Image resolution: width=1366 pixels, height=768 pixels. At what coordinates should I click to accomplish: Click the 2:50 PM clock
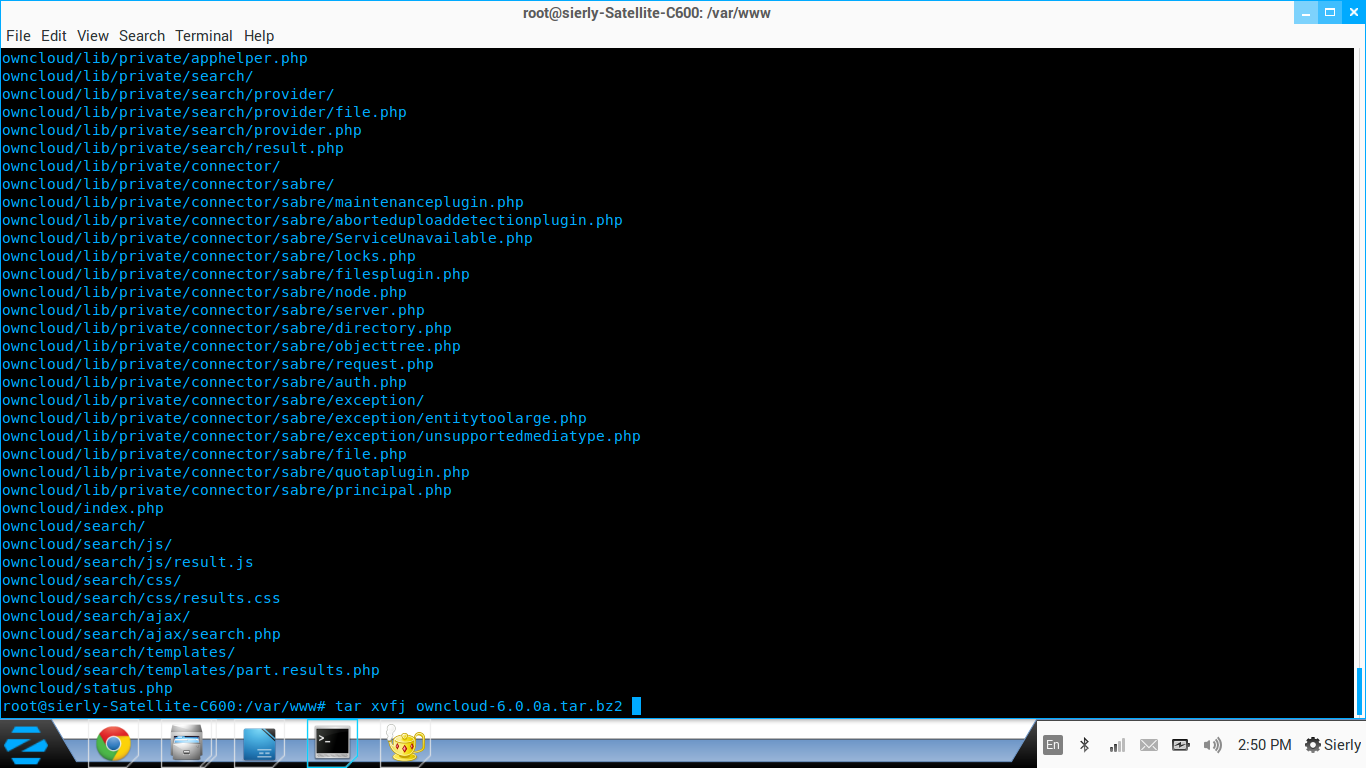pos(1264,745)
